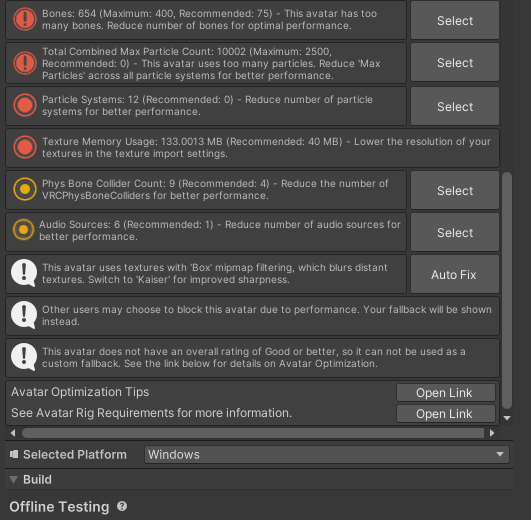Image resolution: width=531 pixels, height=520 pixels.
Task: Click the info bubble icon beside Box mipmap filtering message
Action: pos(24,273)
